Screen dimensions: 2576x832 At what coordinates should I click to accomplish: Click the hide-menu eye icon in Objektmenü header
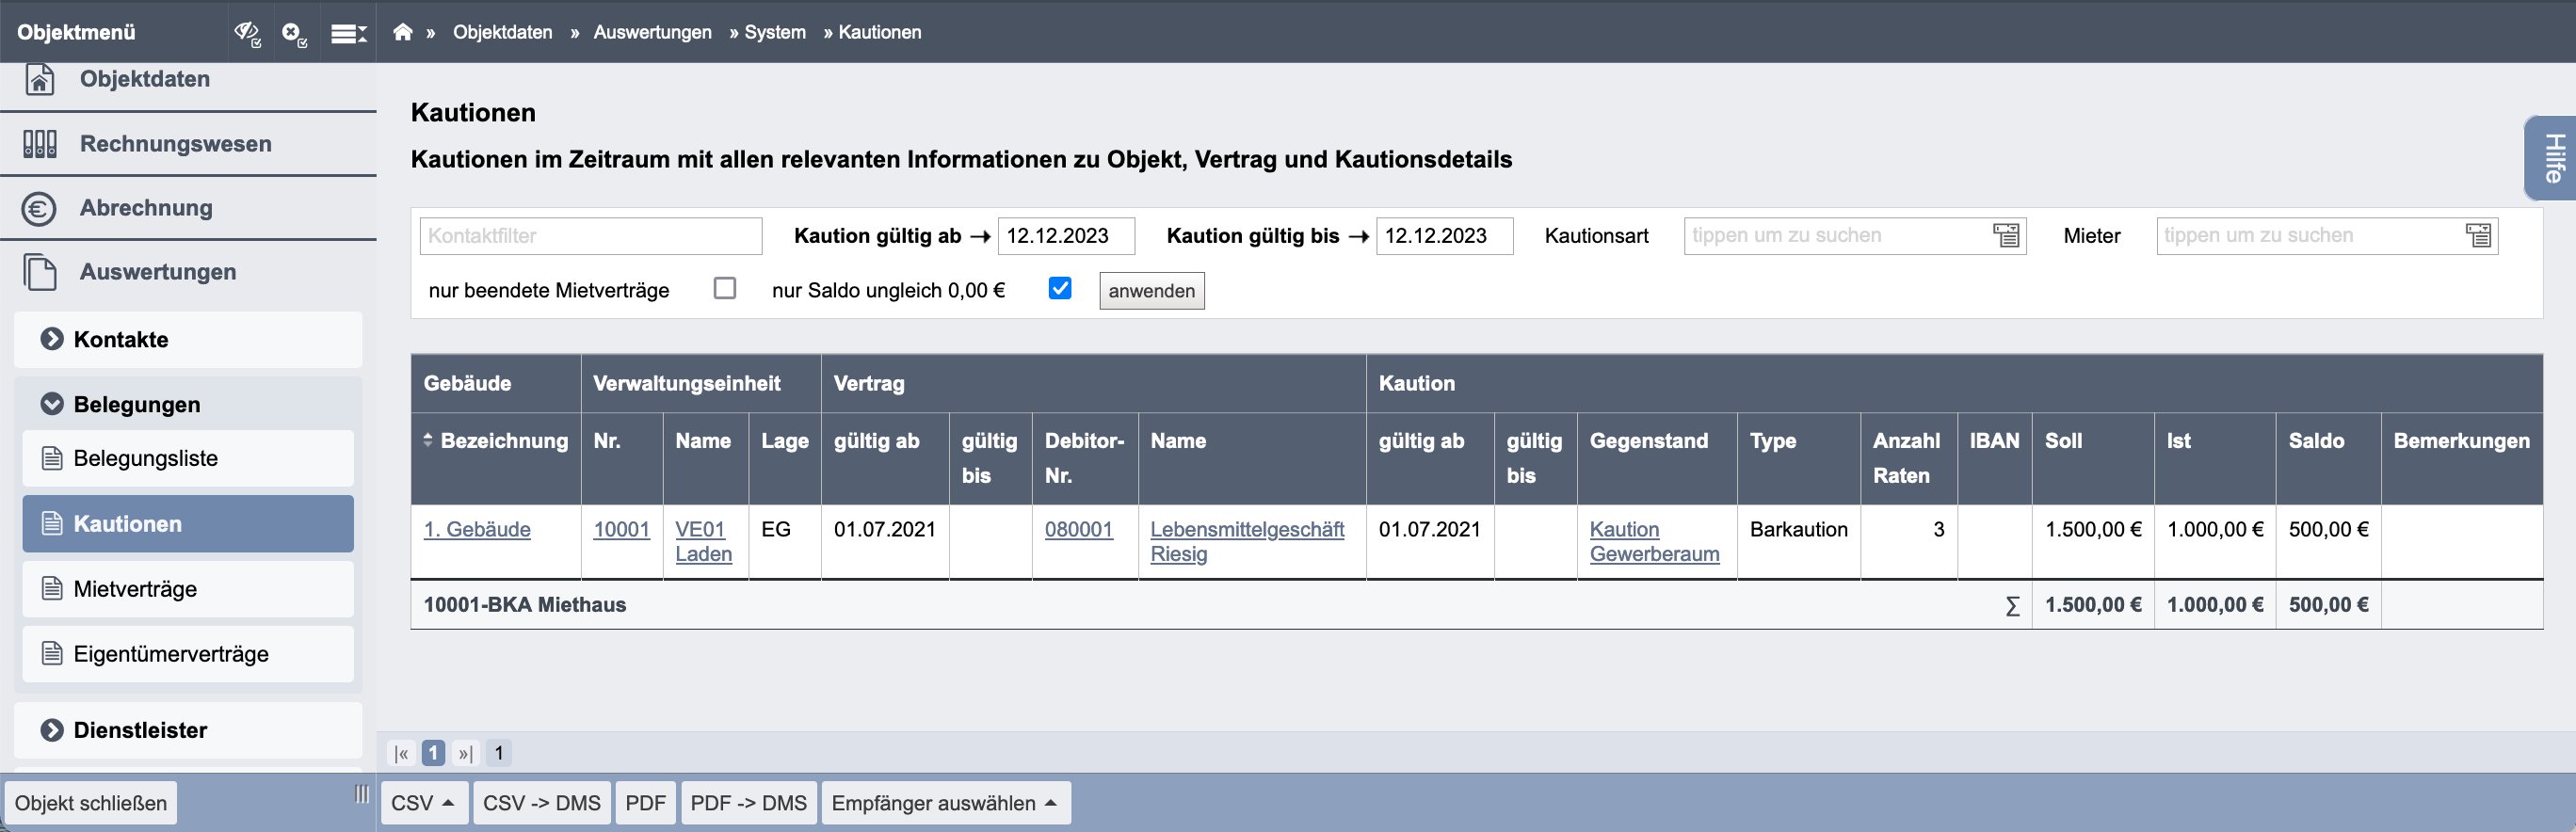[x=248, y=34]
